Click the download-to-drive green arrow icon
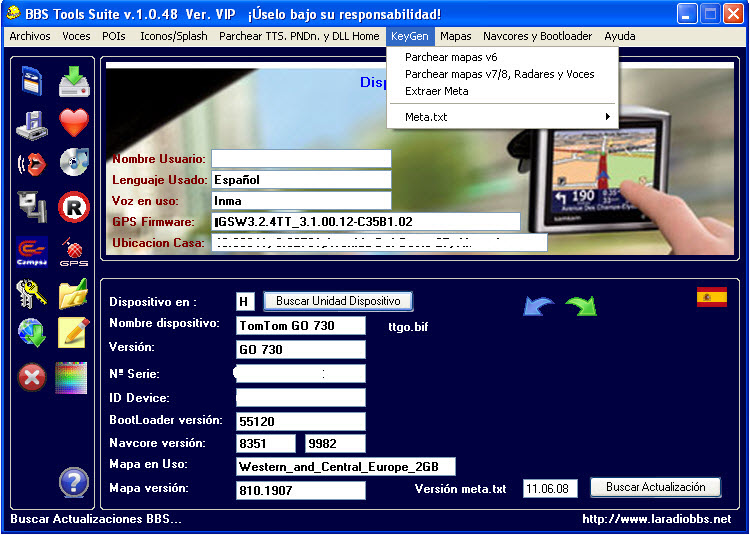The image size is (750, 535). (x=74, y=81)
